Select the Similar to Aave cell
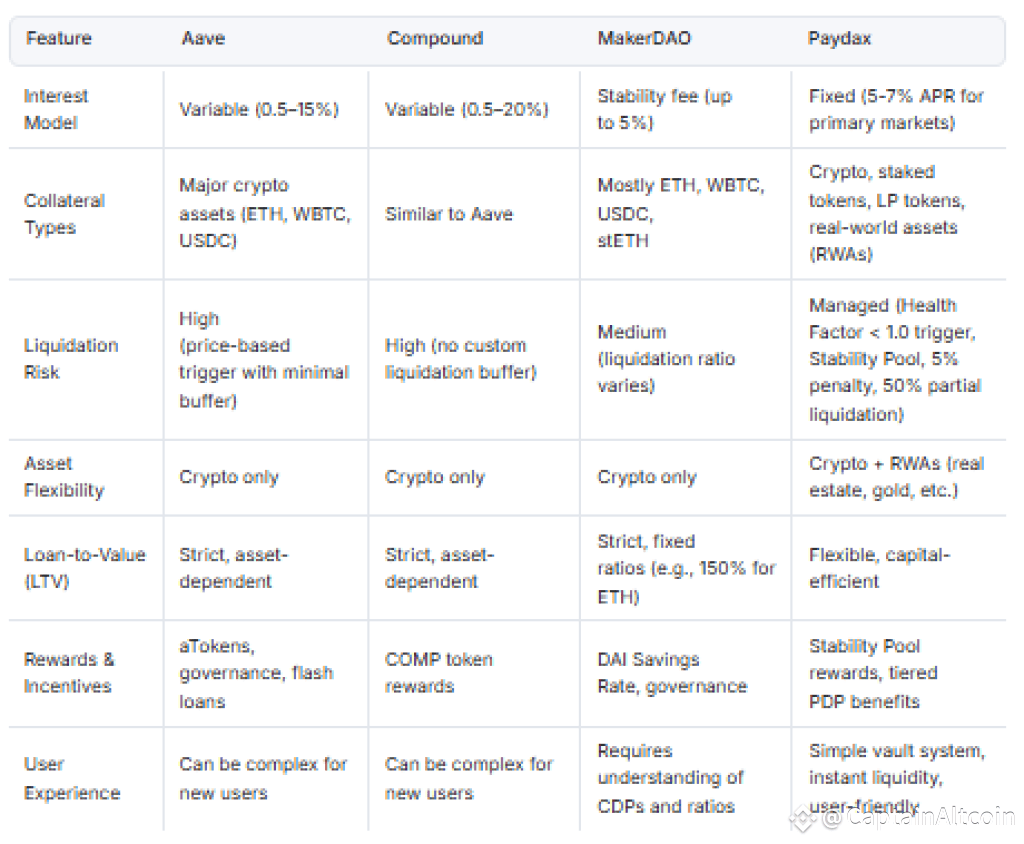This screenshot has width=1024, height=844. [x=449, y=214]
